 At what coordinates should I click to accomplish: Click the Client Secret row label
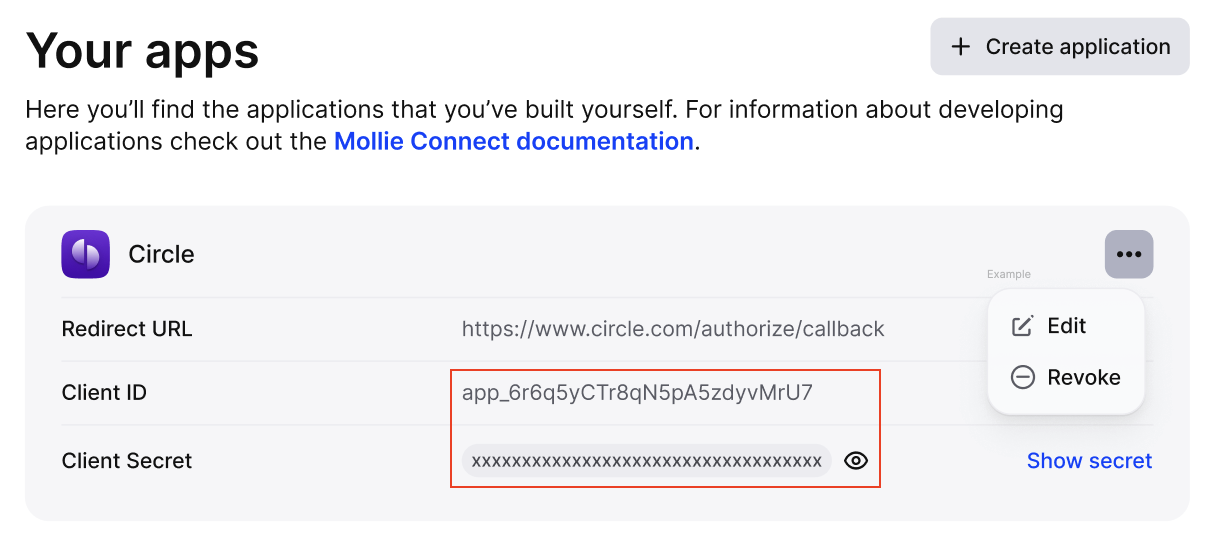pos(127,461)
